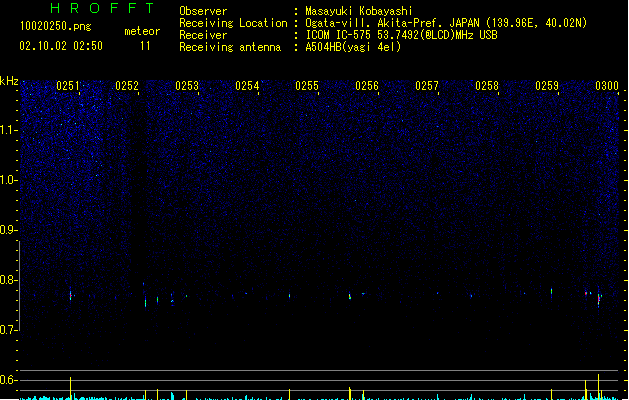629x400 pixels.
Task: Click the 0256 time marker
Action: tap(367, 86)
